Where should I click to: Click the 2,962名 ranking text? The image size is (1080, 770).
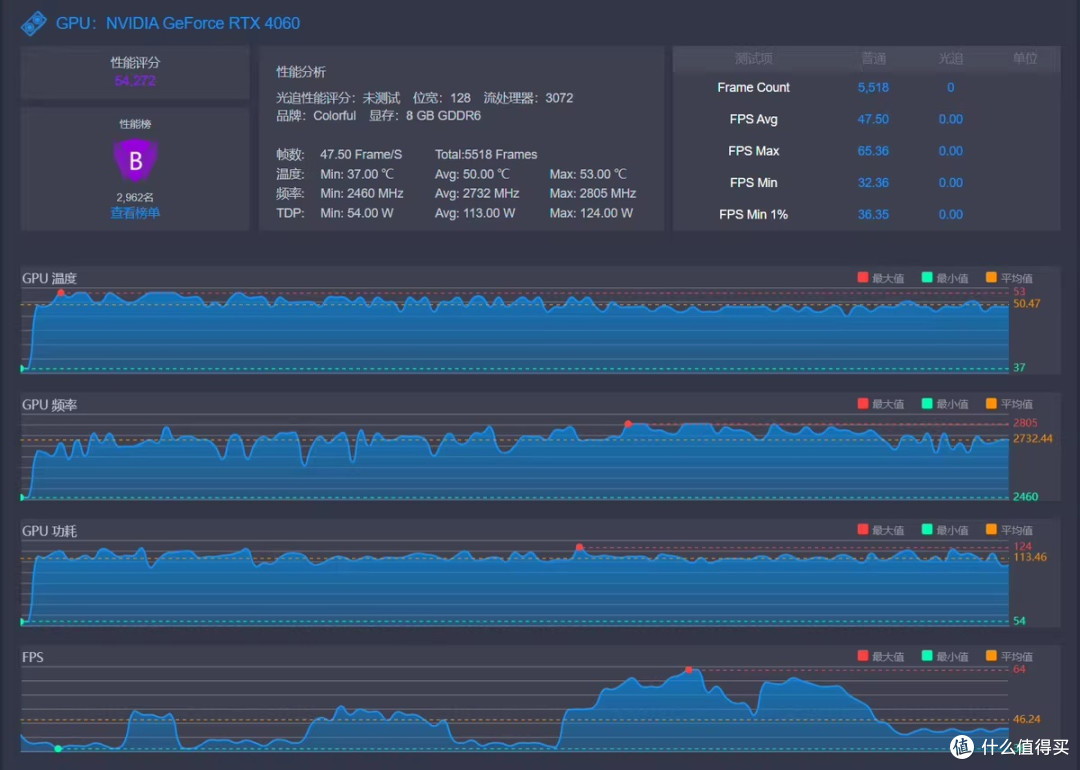click(x=135, y=198)
